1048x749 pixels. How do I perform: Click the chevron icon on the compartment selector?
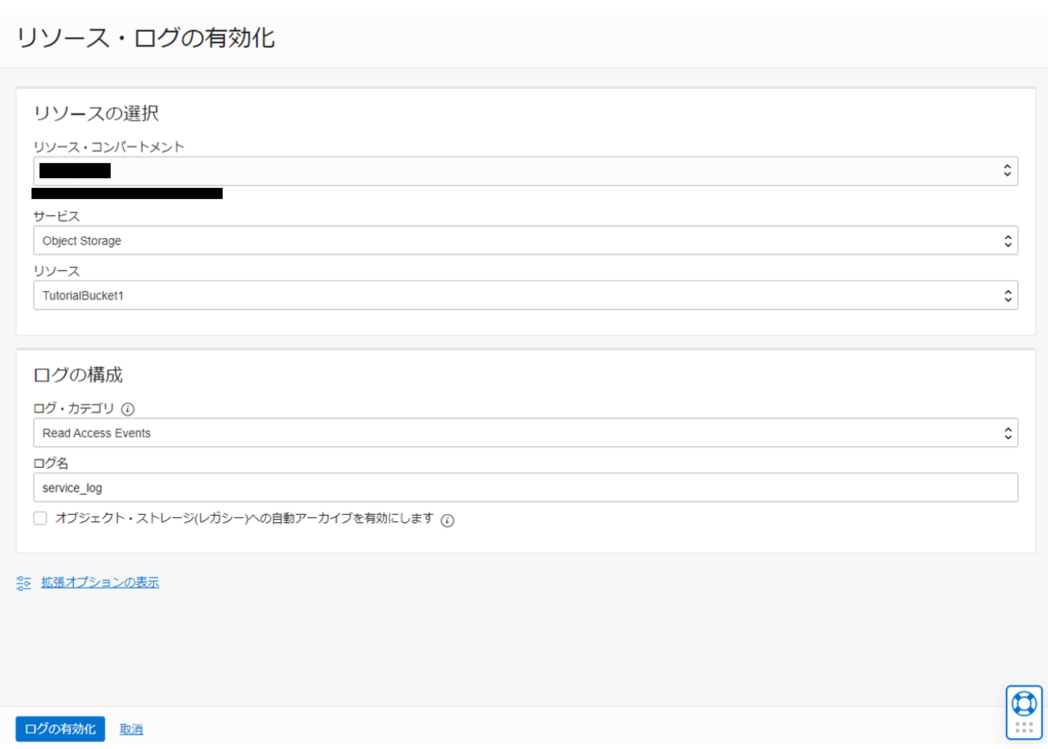[x=1008, y=171]
